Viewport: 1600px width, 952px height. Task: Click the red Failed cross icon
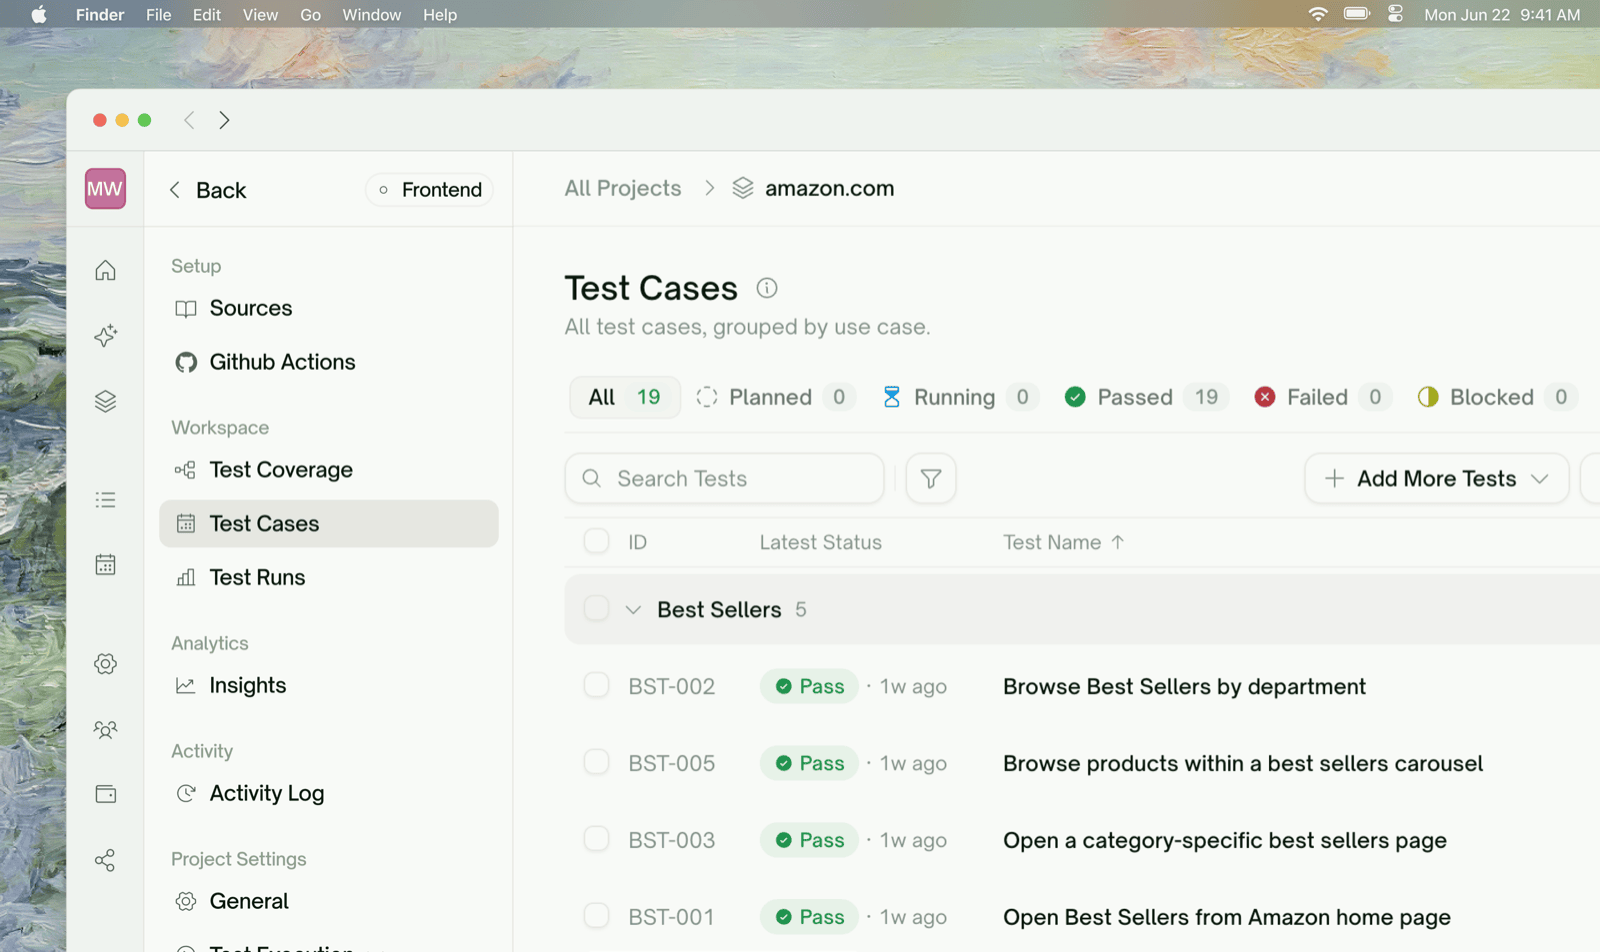pyautogui.click(x=1265, y=397)
